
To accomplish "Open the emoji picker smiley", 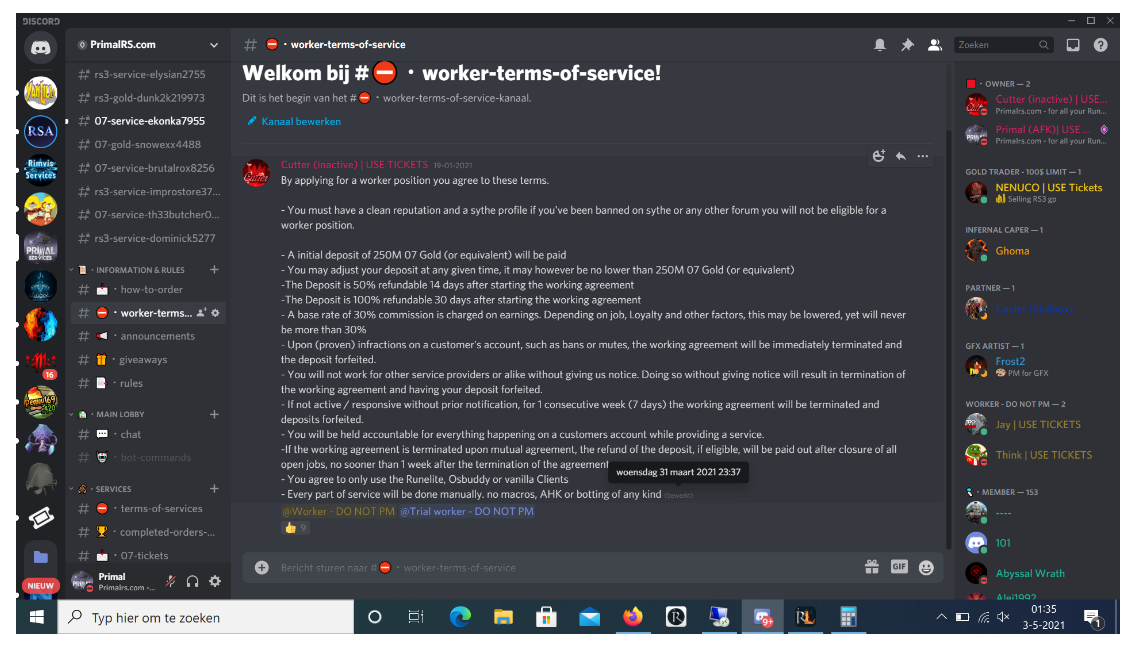I will (x=926, y=567).
